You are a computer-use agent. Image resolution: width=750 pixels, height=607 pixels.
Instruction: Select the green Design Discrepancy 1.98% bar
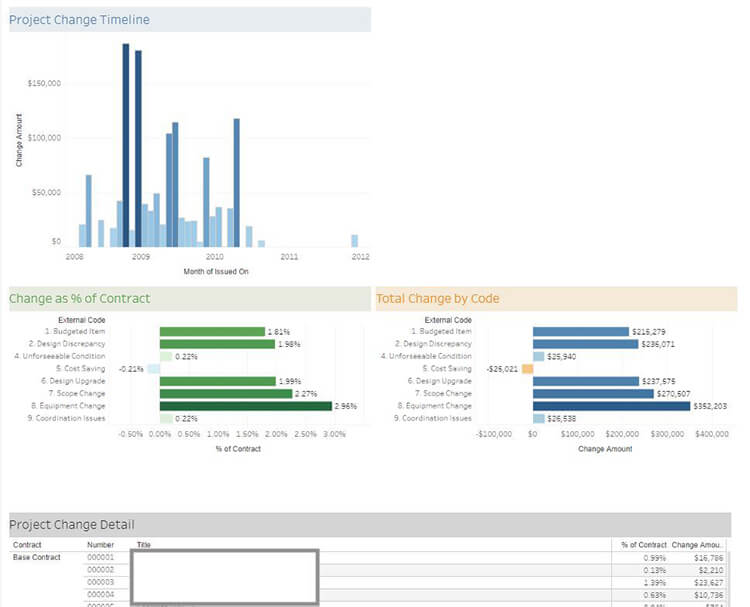coord(217,344)
